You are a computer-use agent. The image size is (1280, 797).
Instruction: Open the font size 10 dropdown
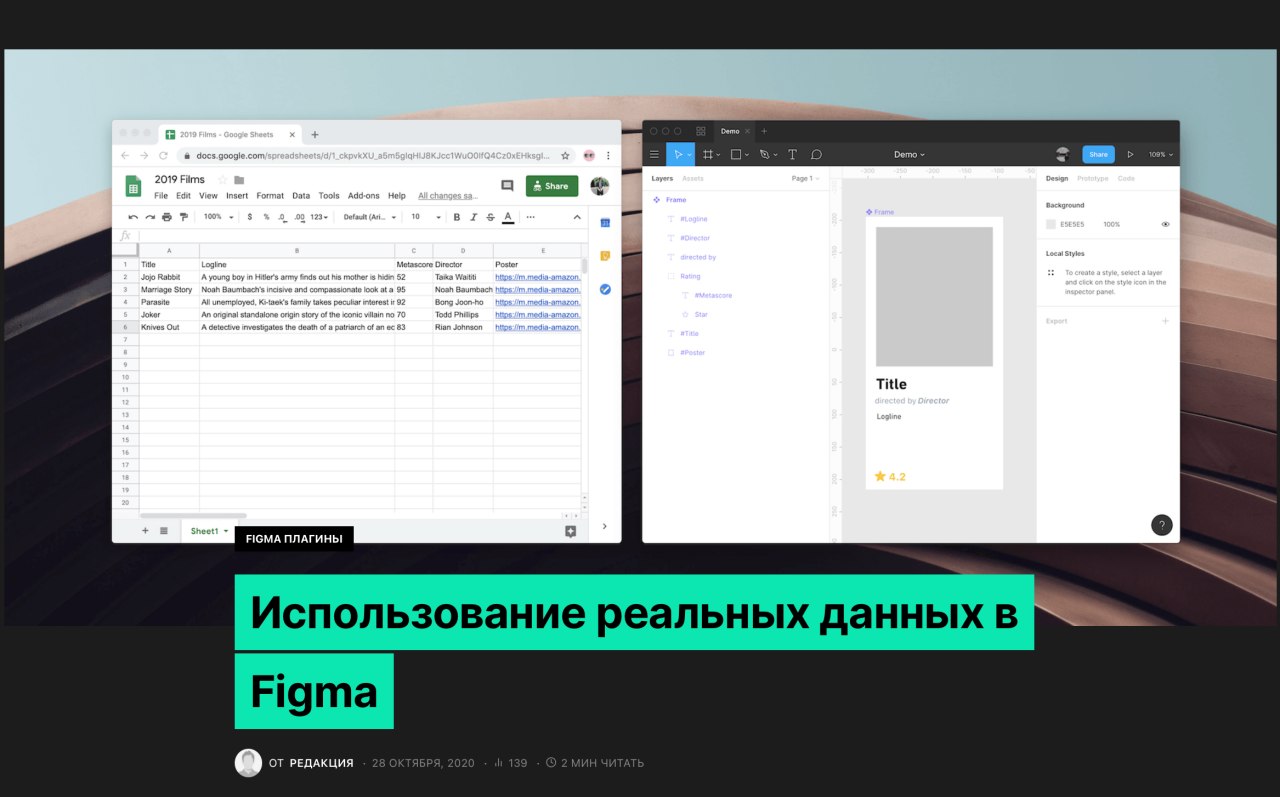click(426, 217)
